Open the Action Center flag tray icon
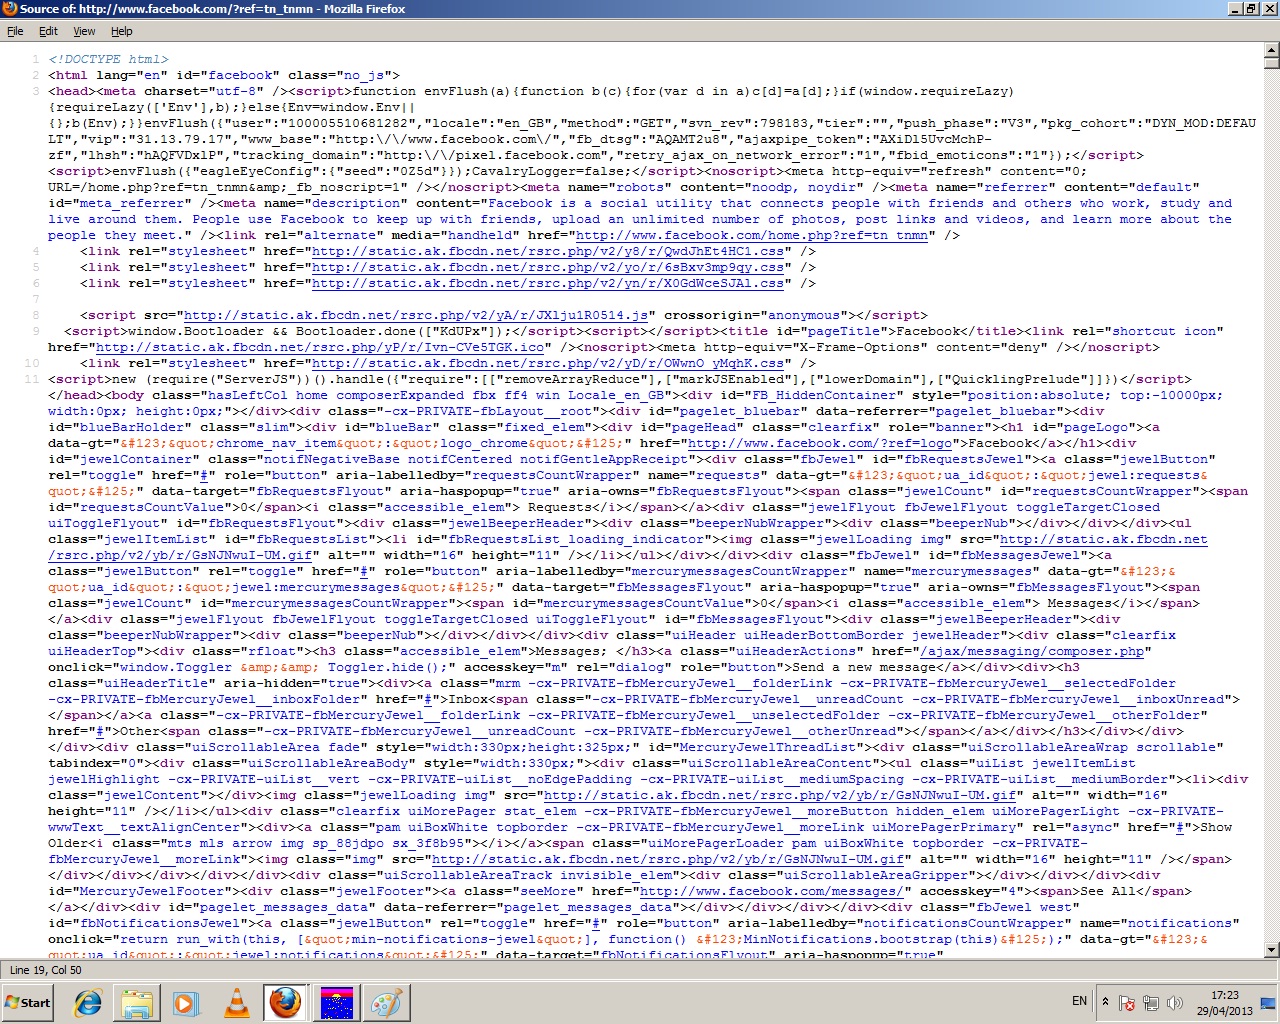This screenshot has height=1024, width=1280. point(1127,1002)
